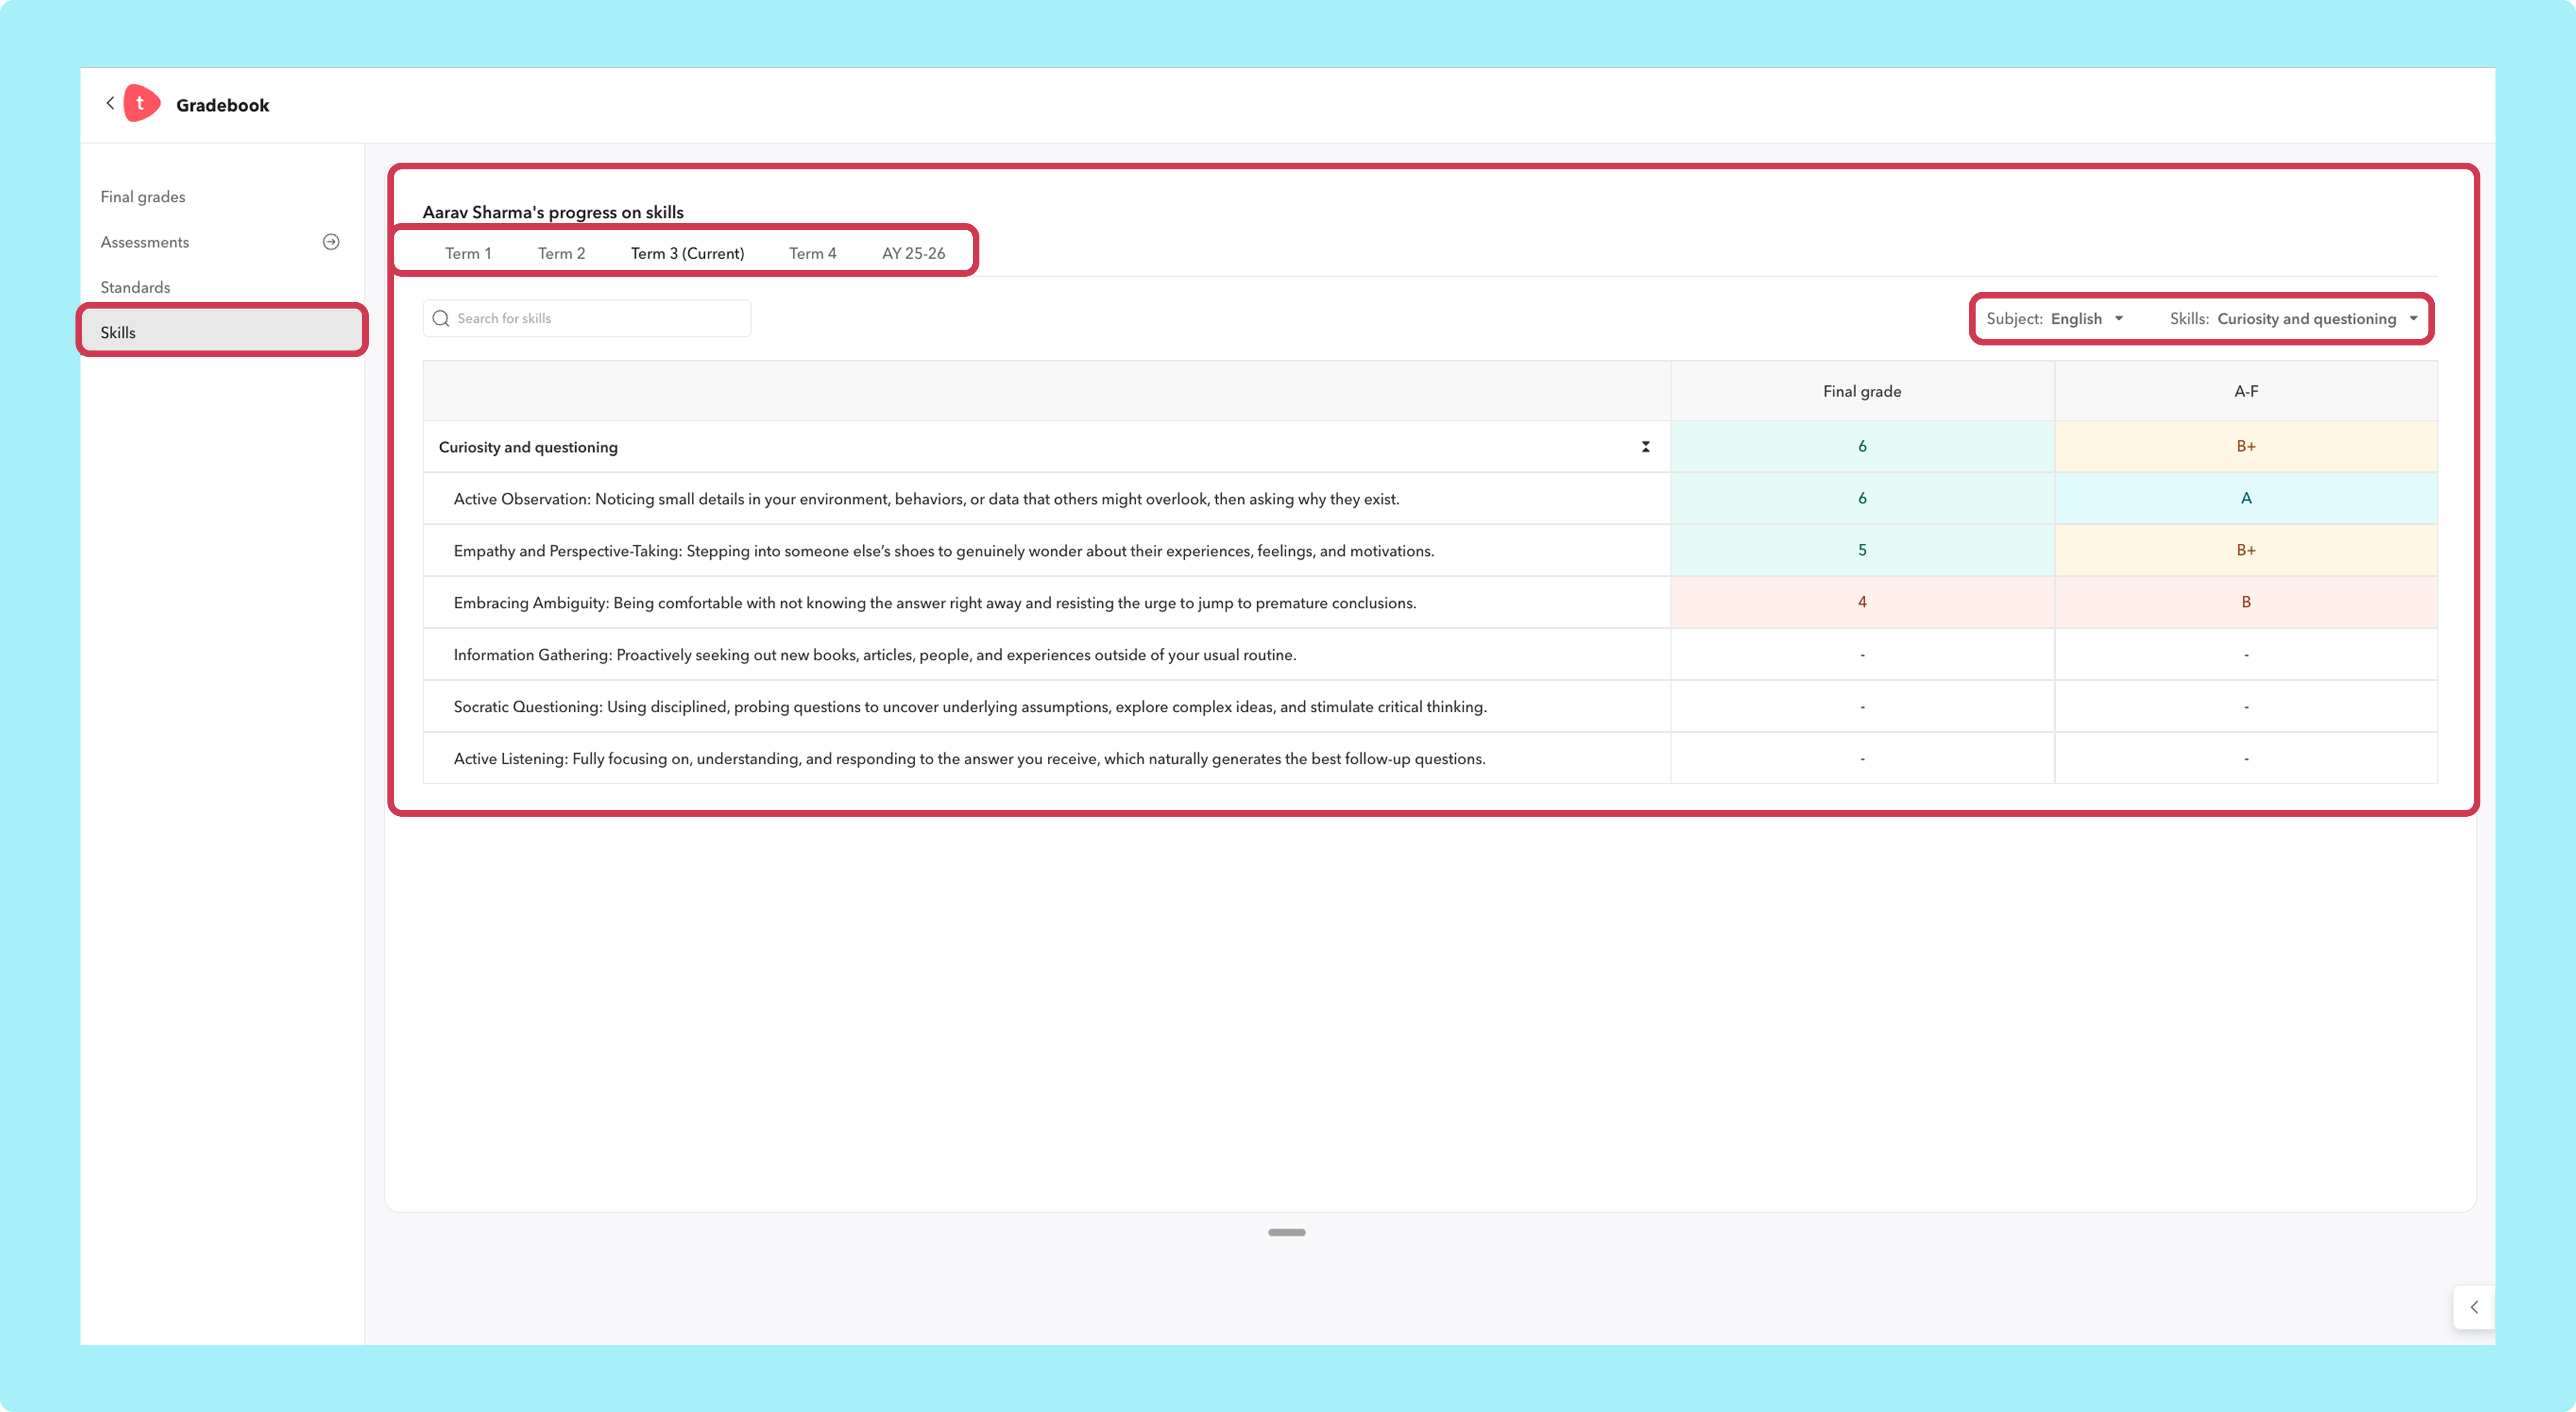Viewport: 2576px width, 1412px height.
Task: Select the AY 25-26 tab
Action: (x=913, y=253)
